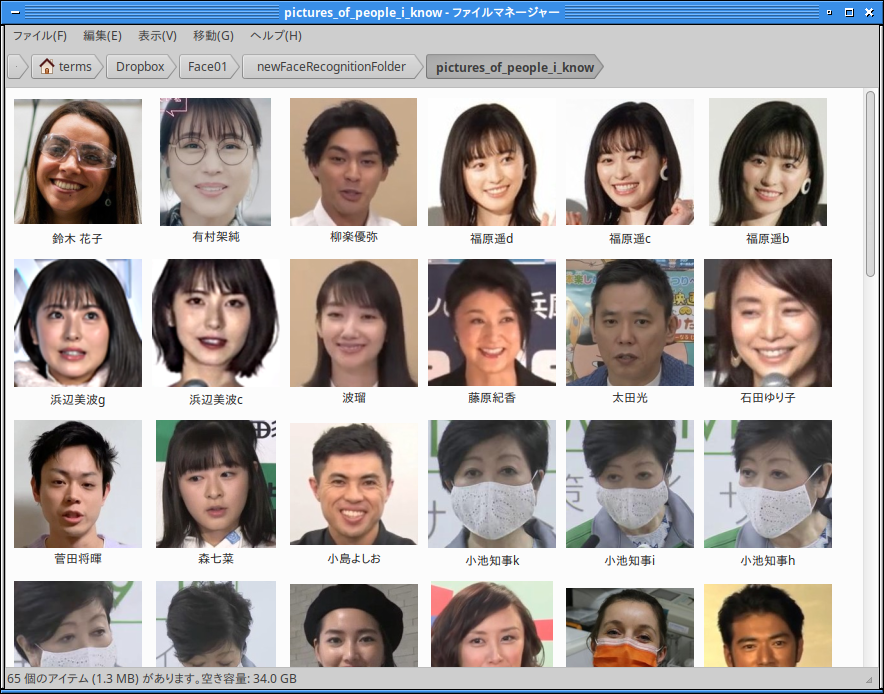
Task: Open the 移動(G) menu
Action: 213,36
